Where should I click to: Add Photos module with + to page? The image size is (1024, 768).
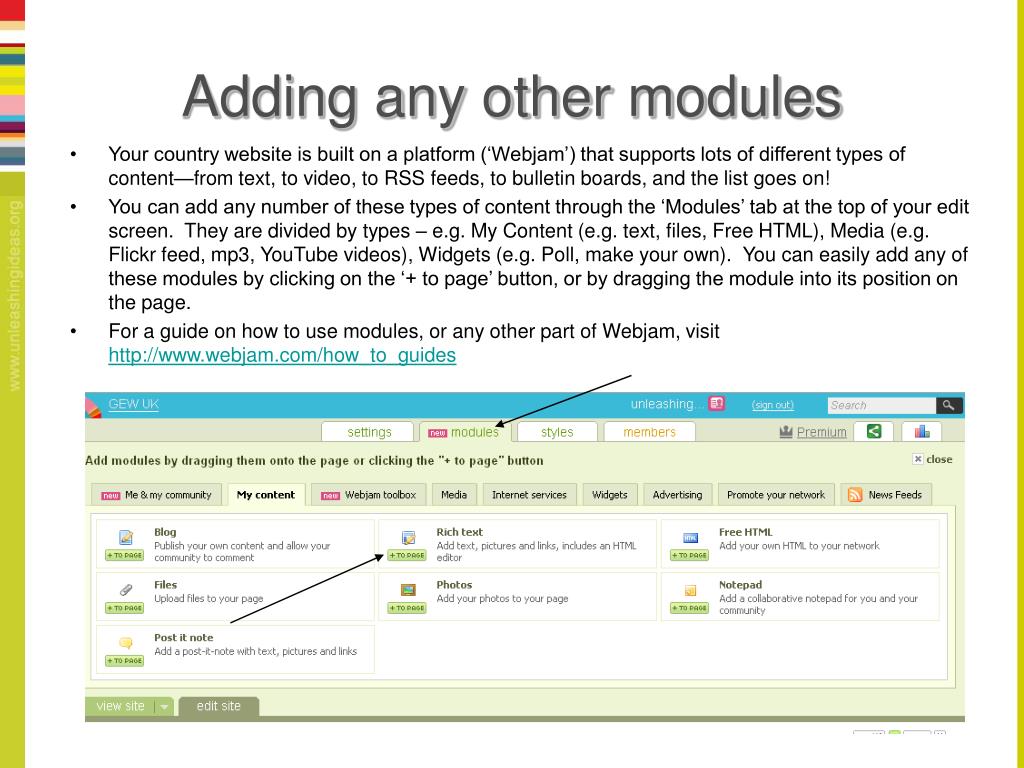[408, 608]
